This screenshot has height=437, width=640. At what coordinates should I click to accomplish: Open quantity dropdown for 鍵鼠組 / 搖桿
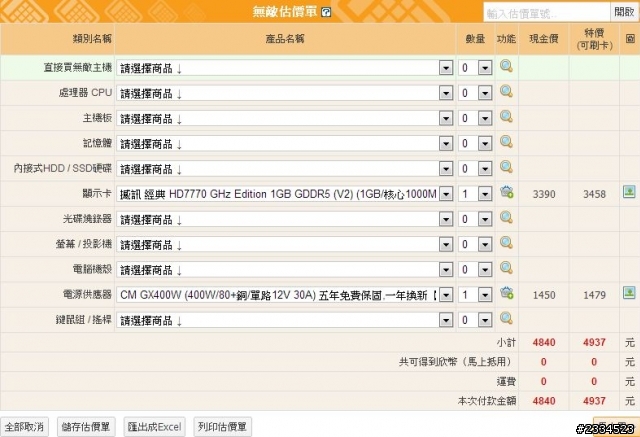(x=475, y=320)
